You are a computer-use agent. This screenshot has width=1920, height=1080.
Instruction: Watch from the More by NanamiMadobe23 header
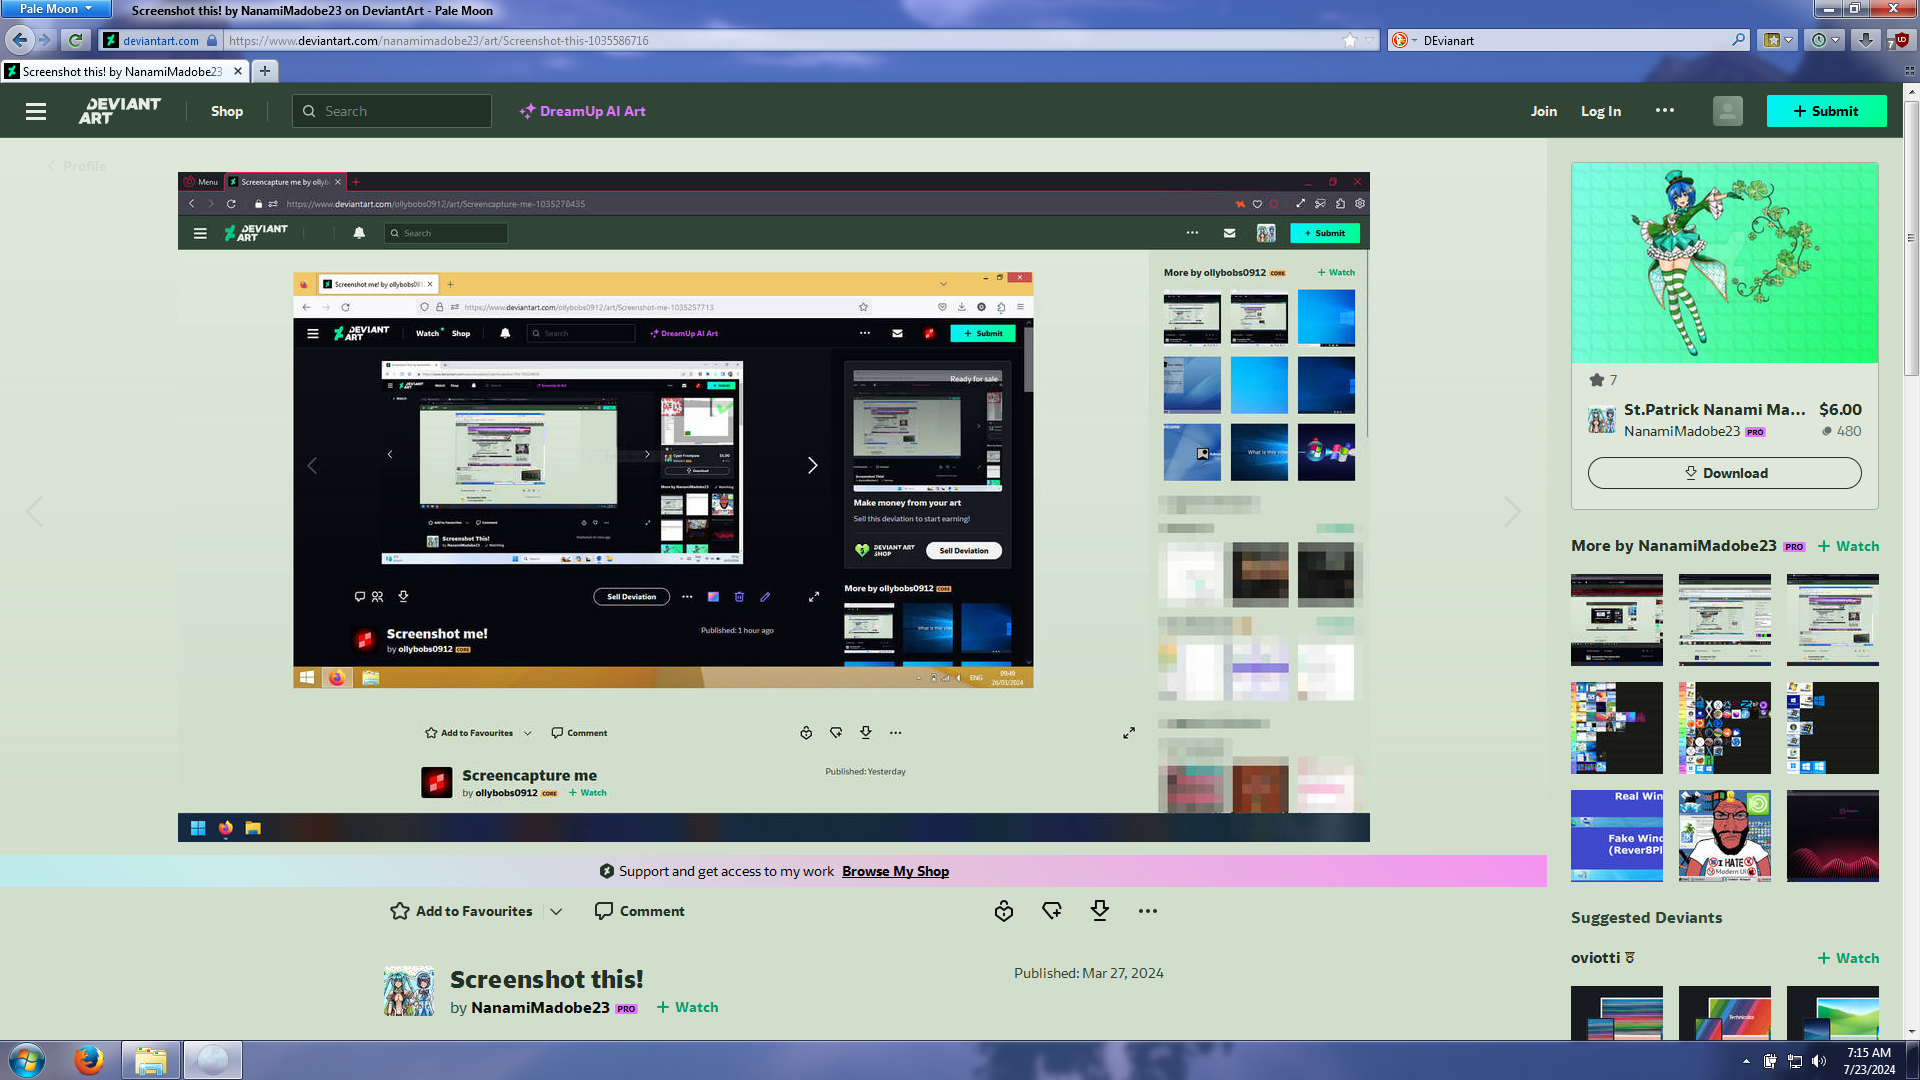tap(1848, 546)
